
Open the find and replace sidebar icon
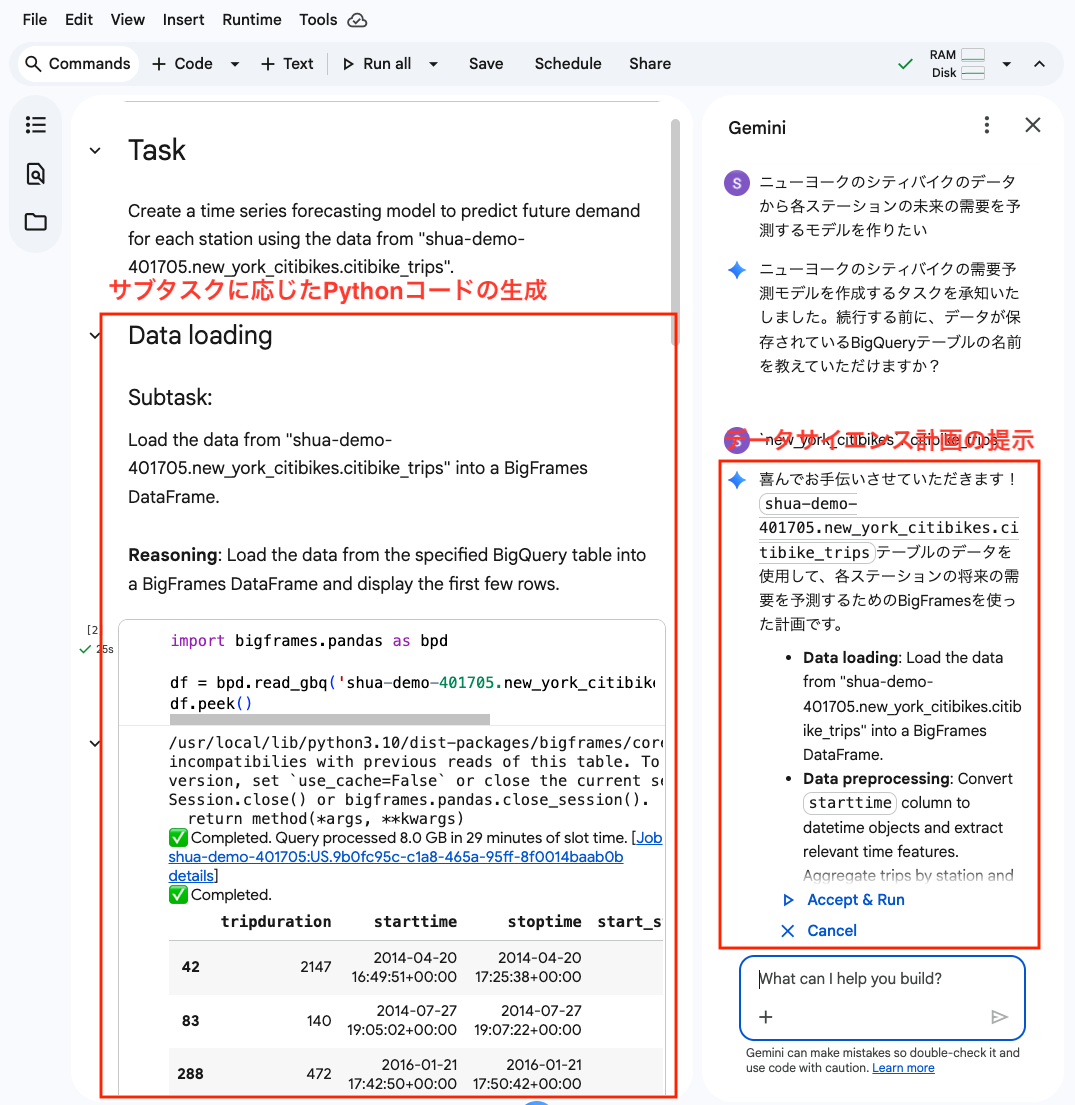tap(36, 173)
